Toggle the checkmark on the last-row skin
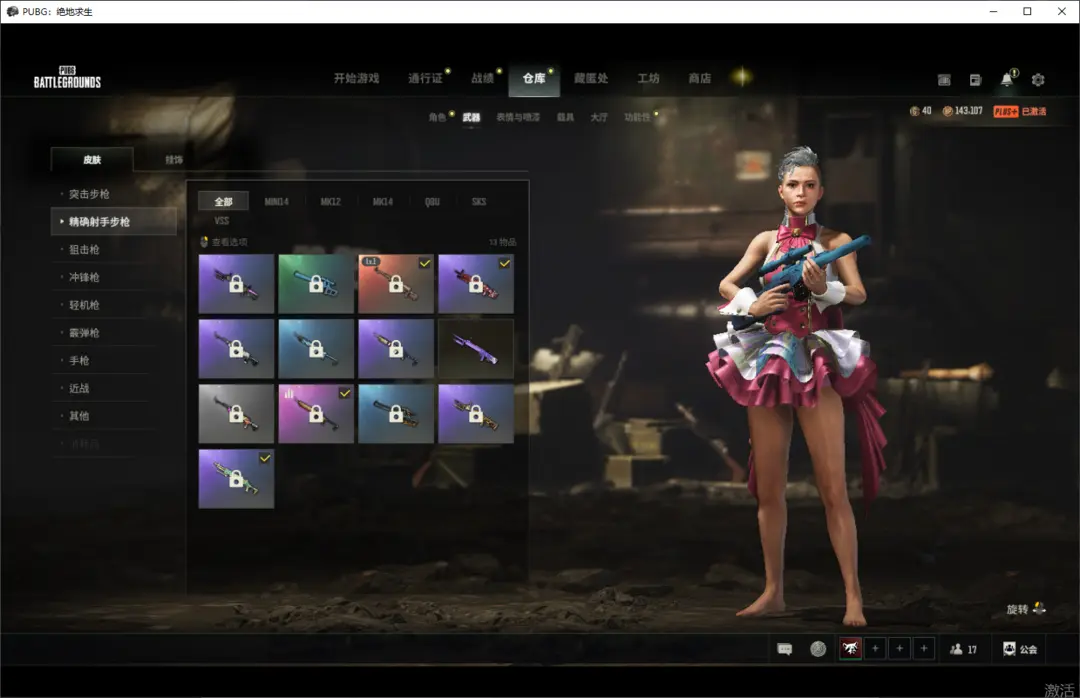Viewport: 1080px width, 698px height. point(265,458)
